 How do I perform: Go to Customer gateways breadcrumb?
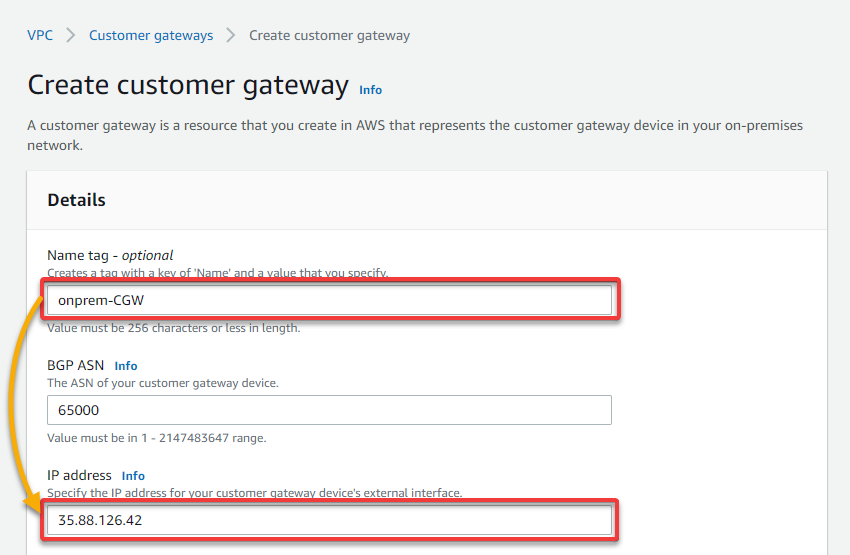coord(151,35)
